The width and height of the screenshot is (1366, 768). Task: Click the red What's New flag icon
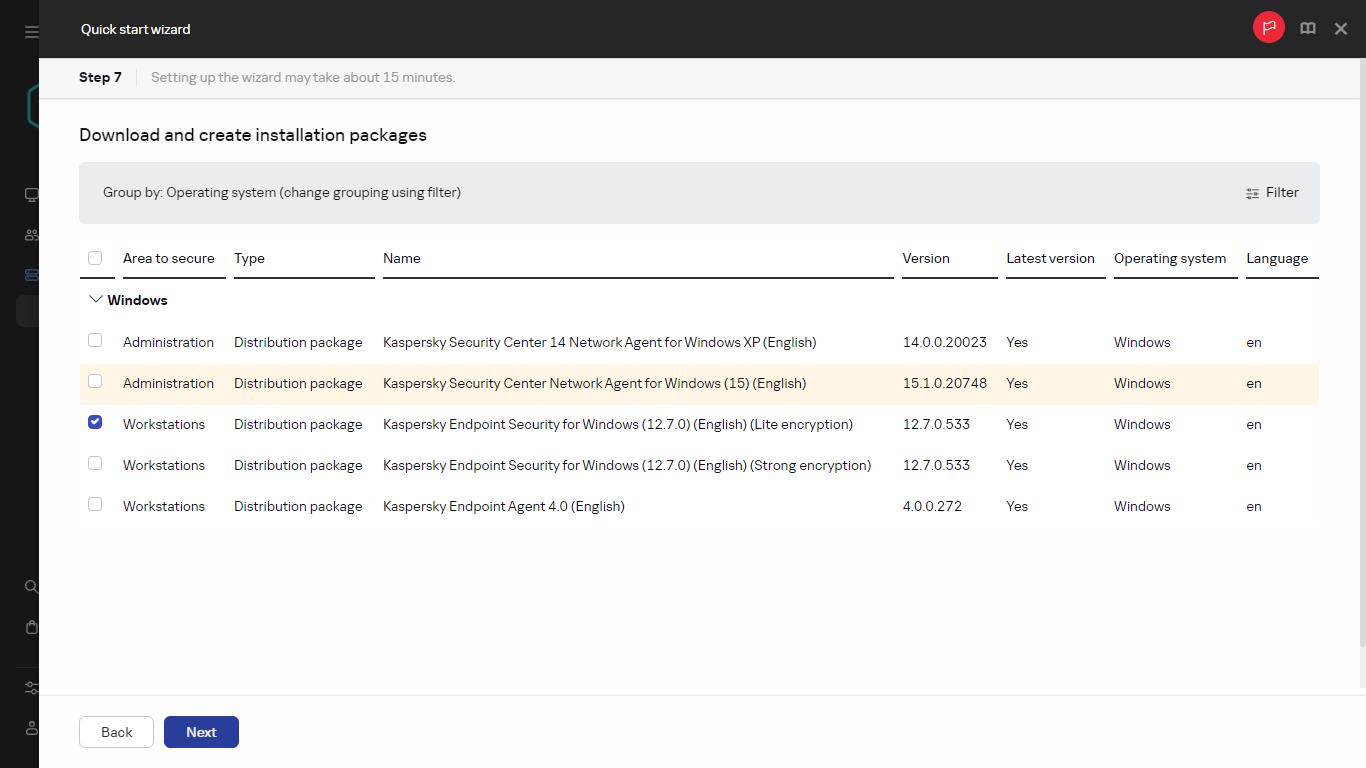pos(1268,27)
